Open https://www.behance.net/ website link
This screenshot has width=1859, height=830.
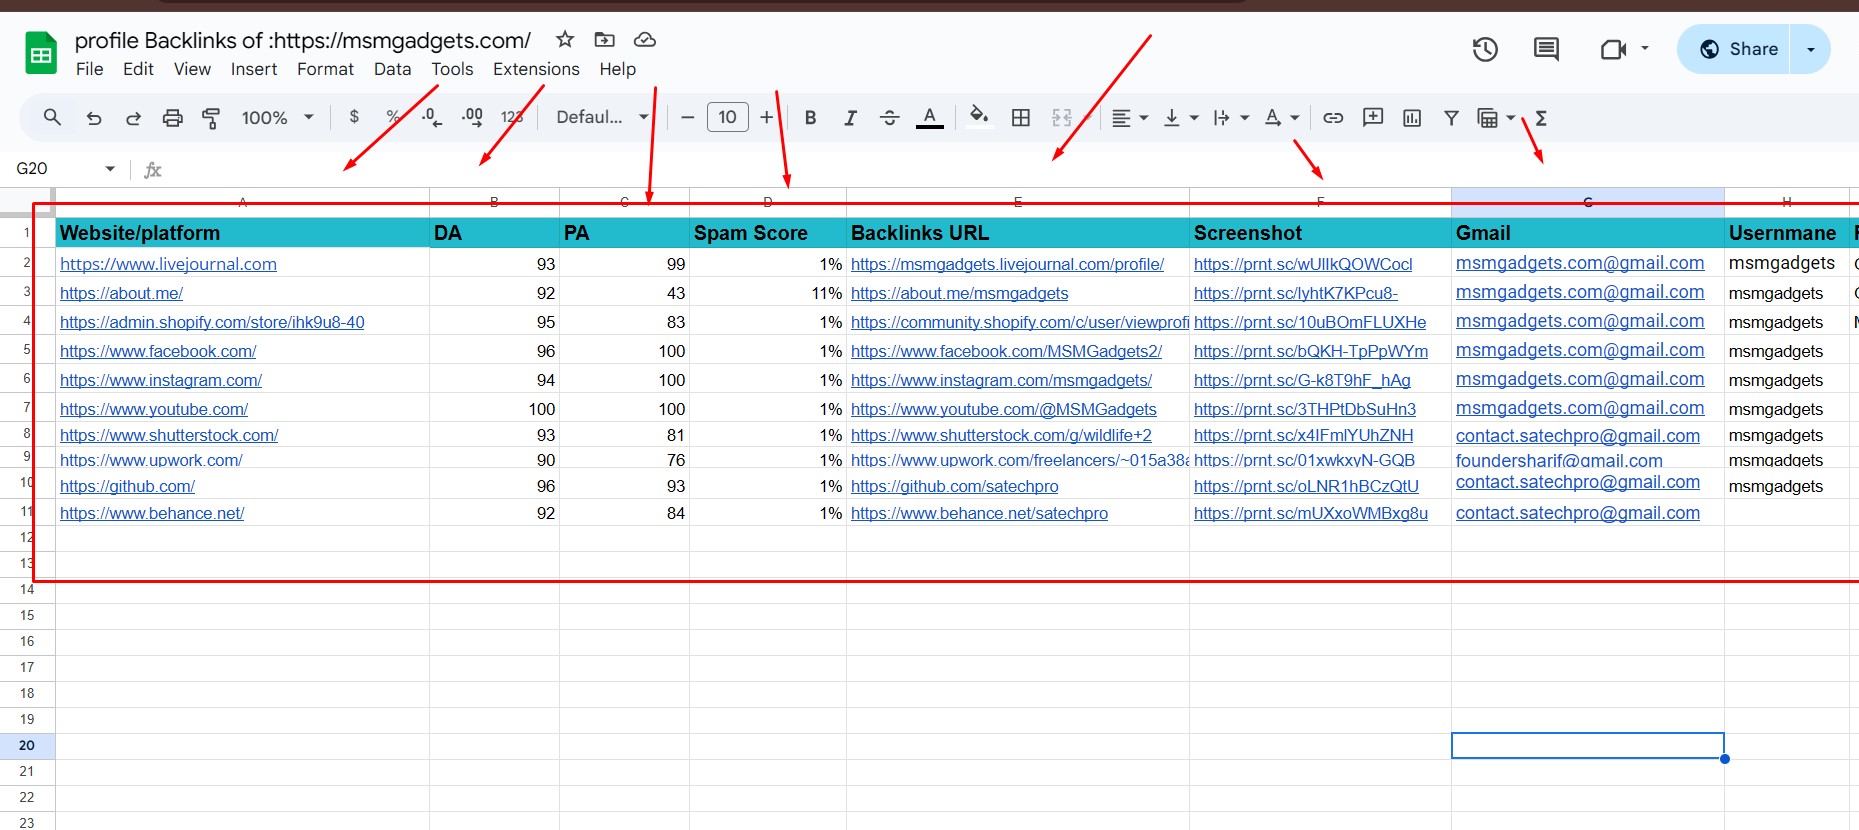(152, 513)
